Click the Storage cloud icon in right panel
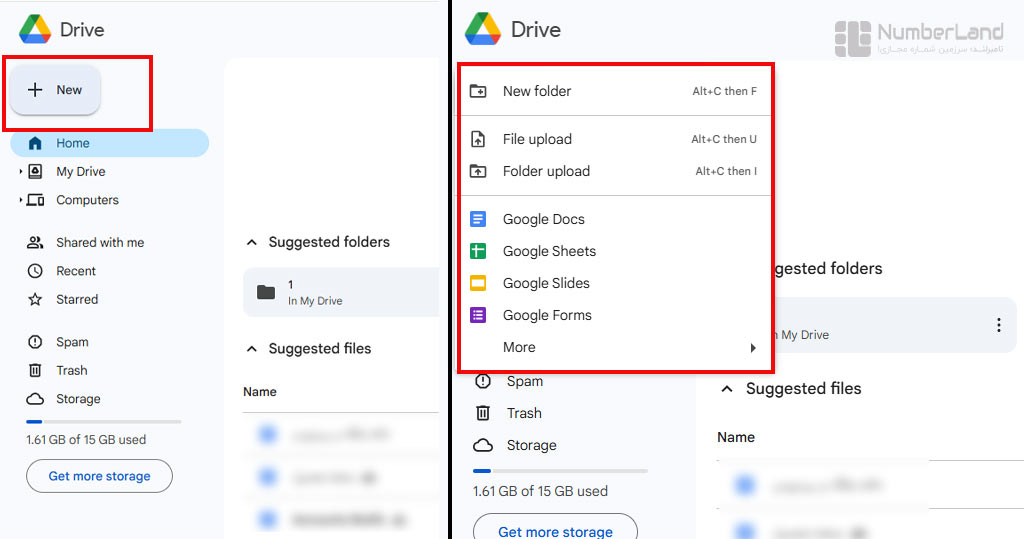Image resolution: width=1024 pixels, height=539 pixels. [x=483, y=446]
